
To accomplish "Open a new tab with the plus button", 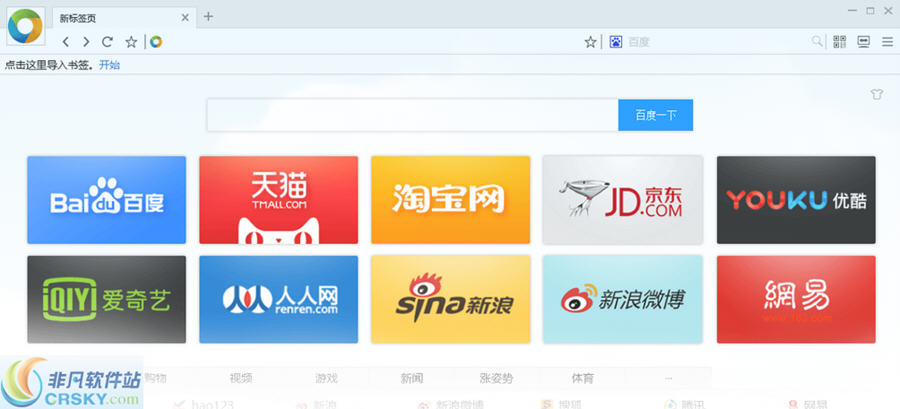I will pos(208,17).
